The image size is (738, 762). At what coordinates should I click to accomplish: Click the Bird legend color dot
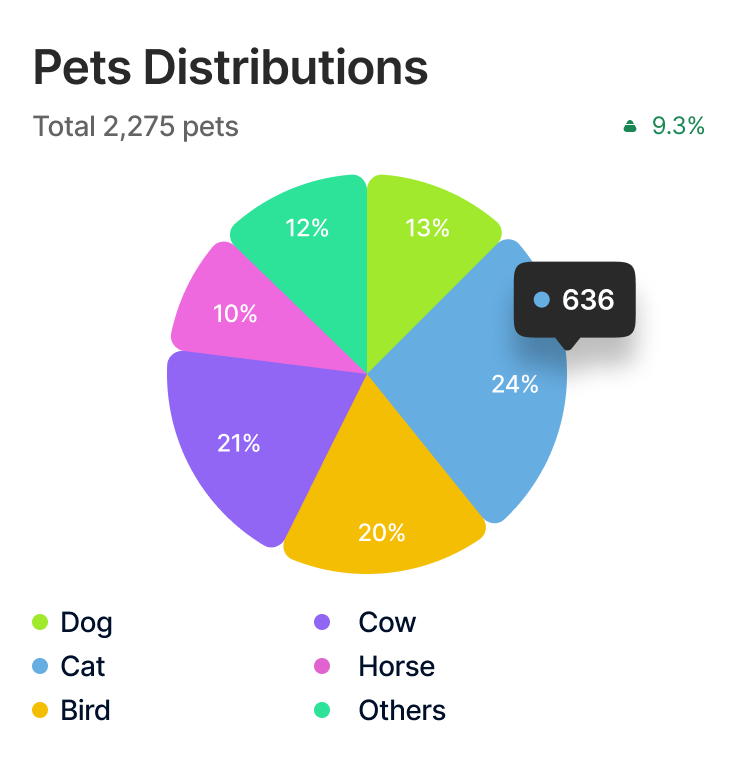click(40, 711)
